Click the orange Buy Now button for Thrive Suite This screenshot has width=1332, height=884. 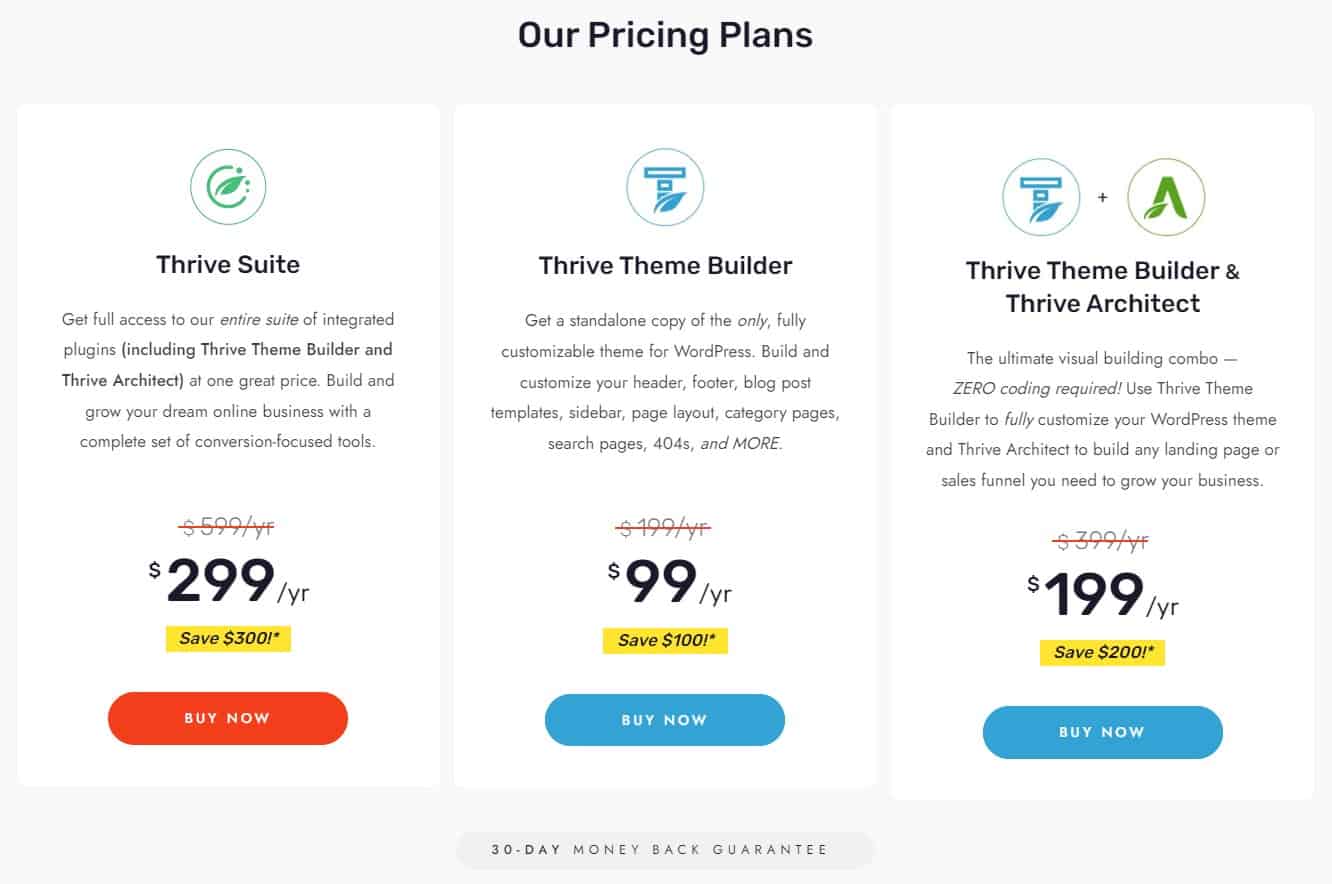click(x=227, y=718)
